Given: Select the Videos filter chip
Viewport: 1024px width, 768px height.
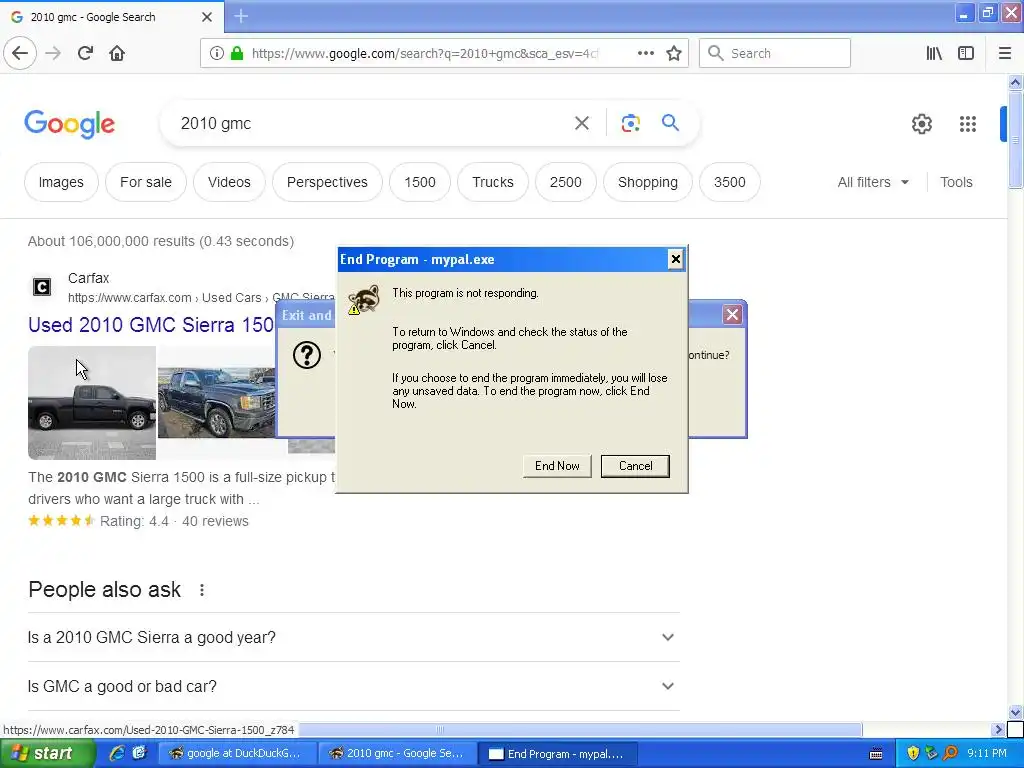Looking at the screenshot, I should point(229,182).
